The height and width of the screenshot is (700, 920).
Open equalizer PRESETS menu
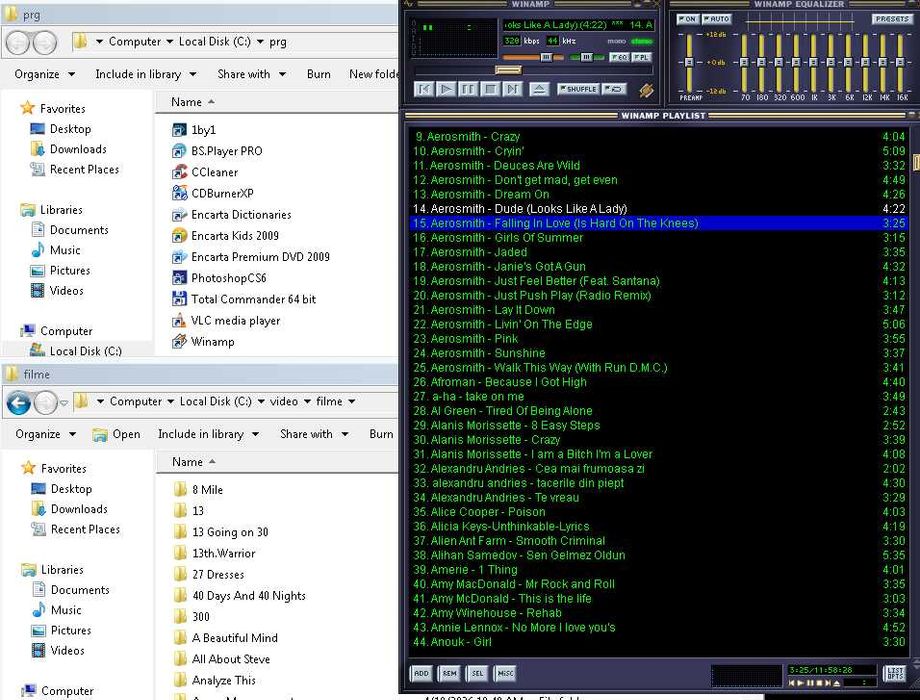coord(891,19)
